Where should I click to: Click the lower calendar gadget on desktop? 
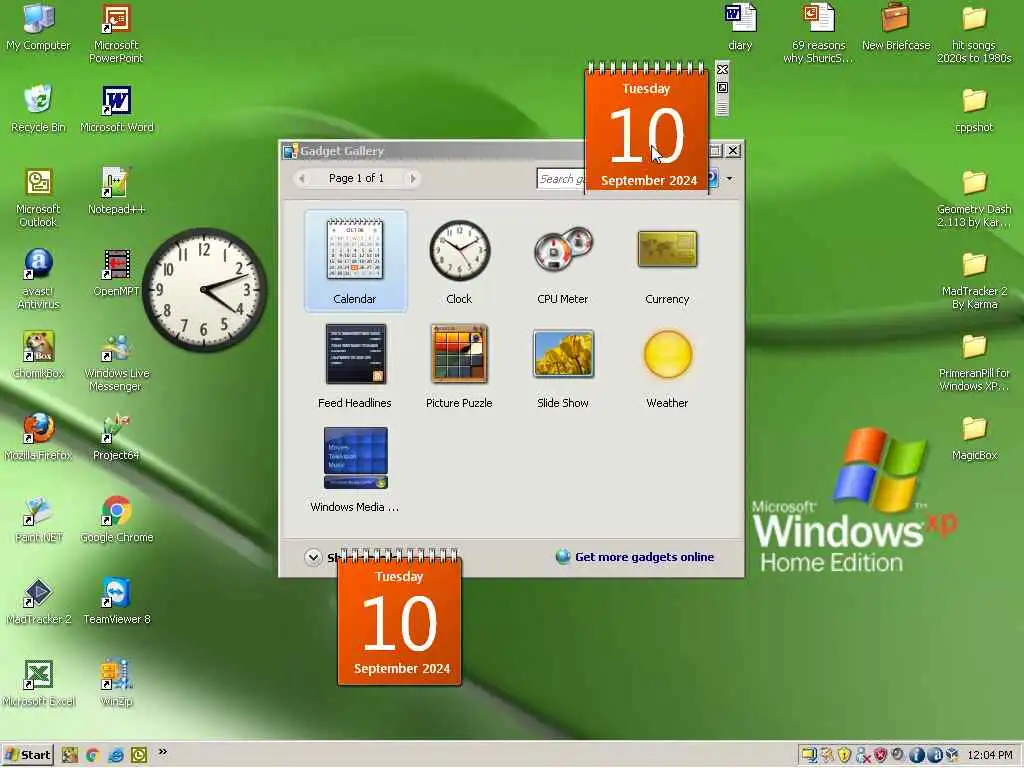point(400,617)
